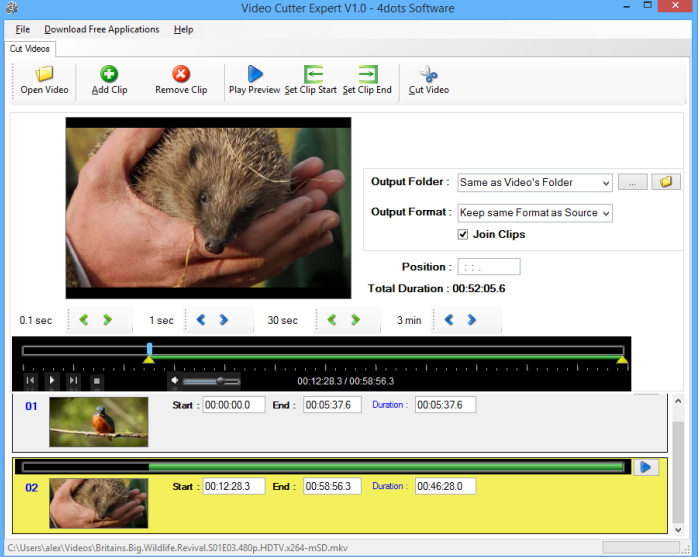
Task: Click the Start time field of clip 01
Action: click(x=234, y=405)
